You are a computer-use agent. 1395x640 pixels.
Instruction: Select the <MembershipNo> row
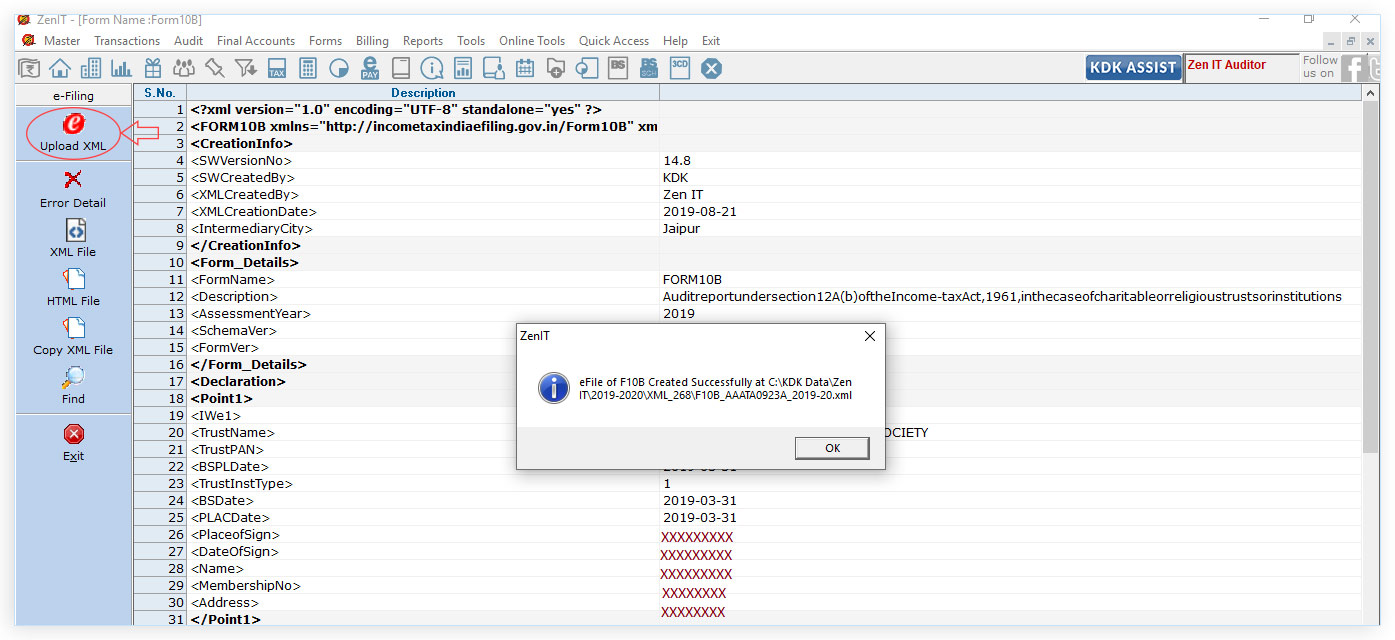tap(748, 585)
